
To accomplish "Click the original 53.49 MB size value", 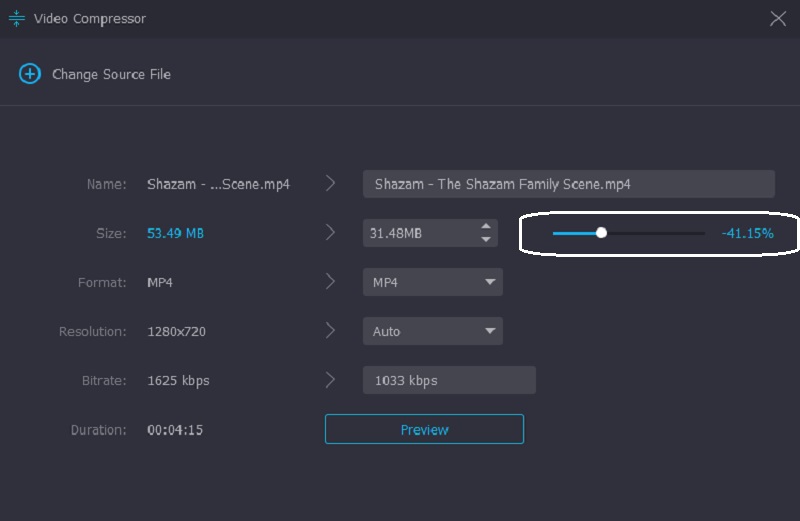I will coord(175,233).
